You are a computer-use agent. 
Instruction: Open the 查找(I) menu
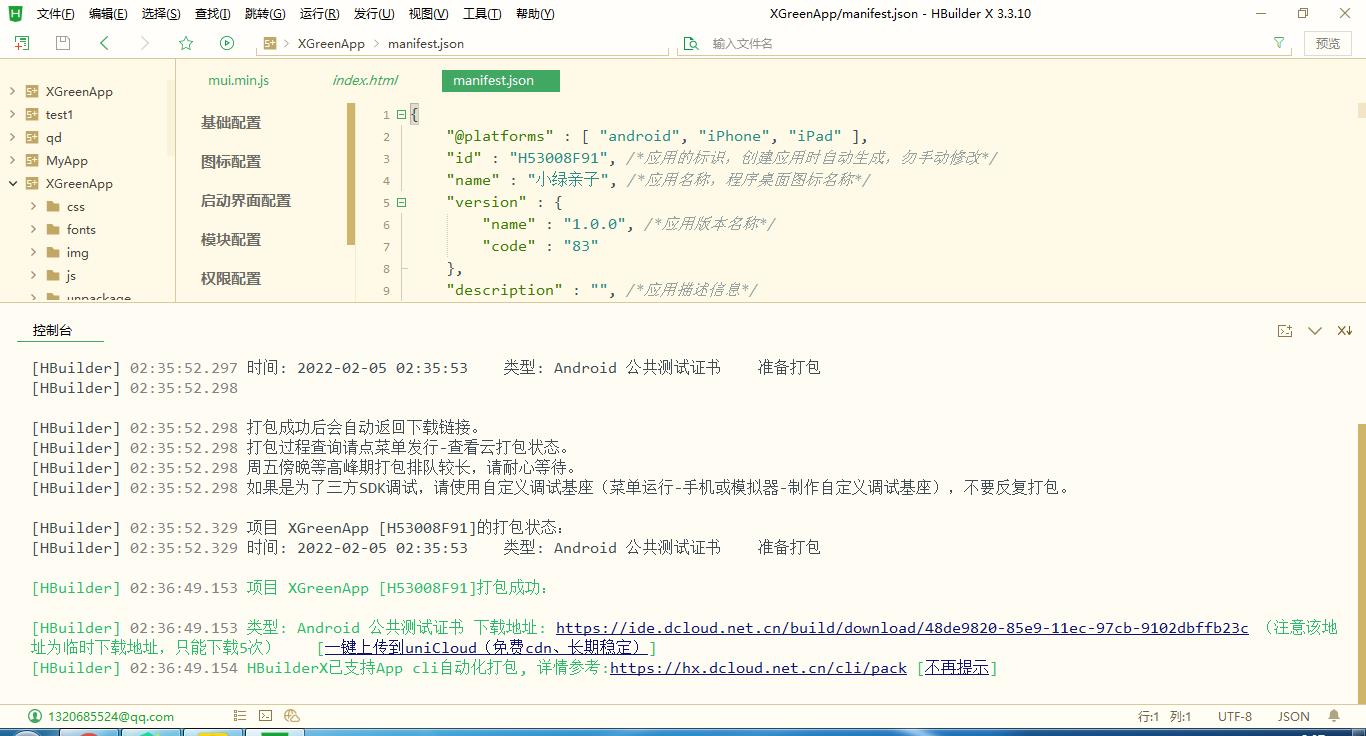point(212,14)
